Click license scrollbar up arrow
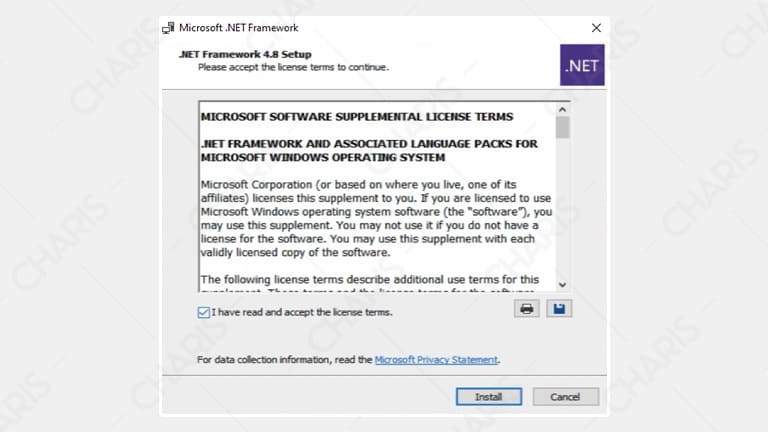Viewport: 768px width, 432px height. click(562, 109)
